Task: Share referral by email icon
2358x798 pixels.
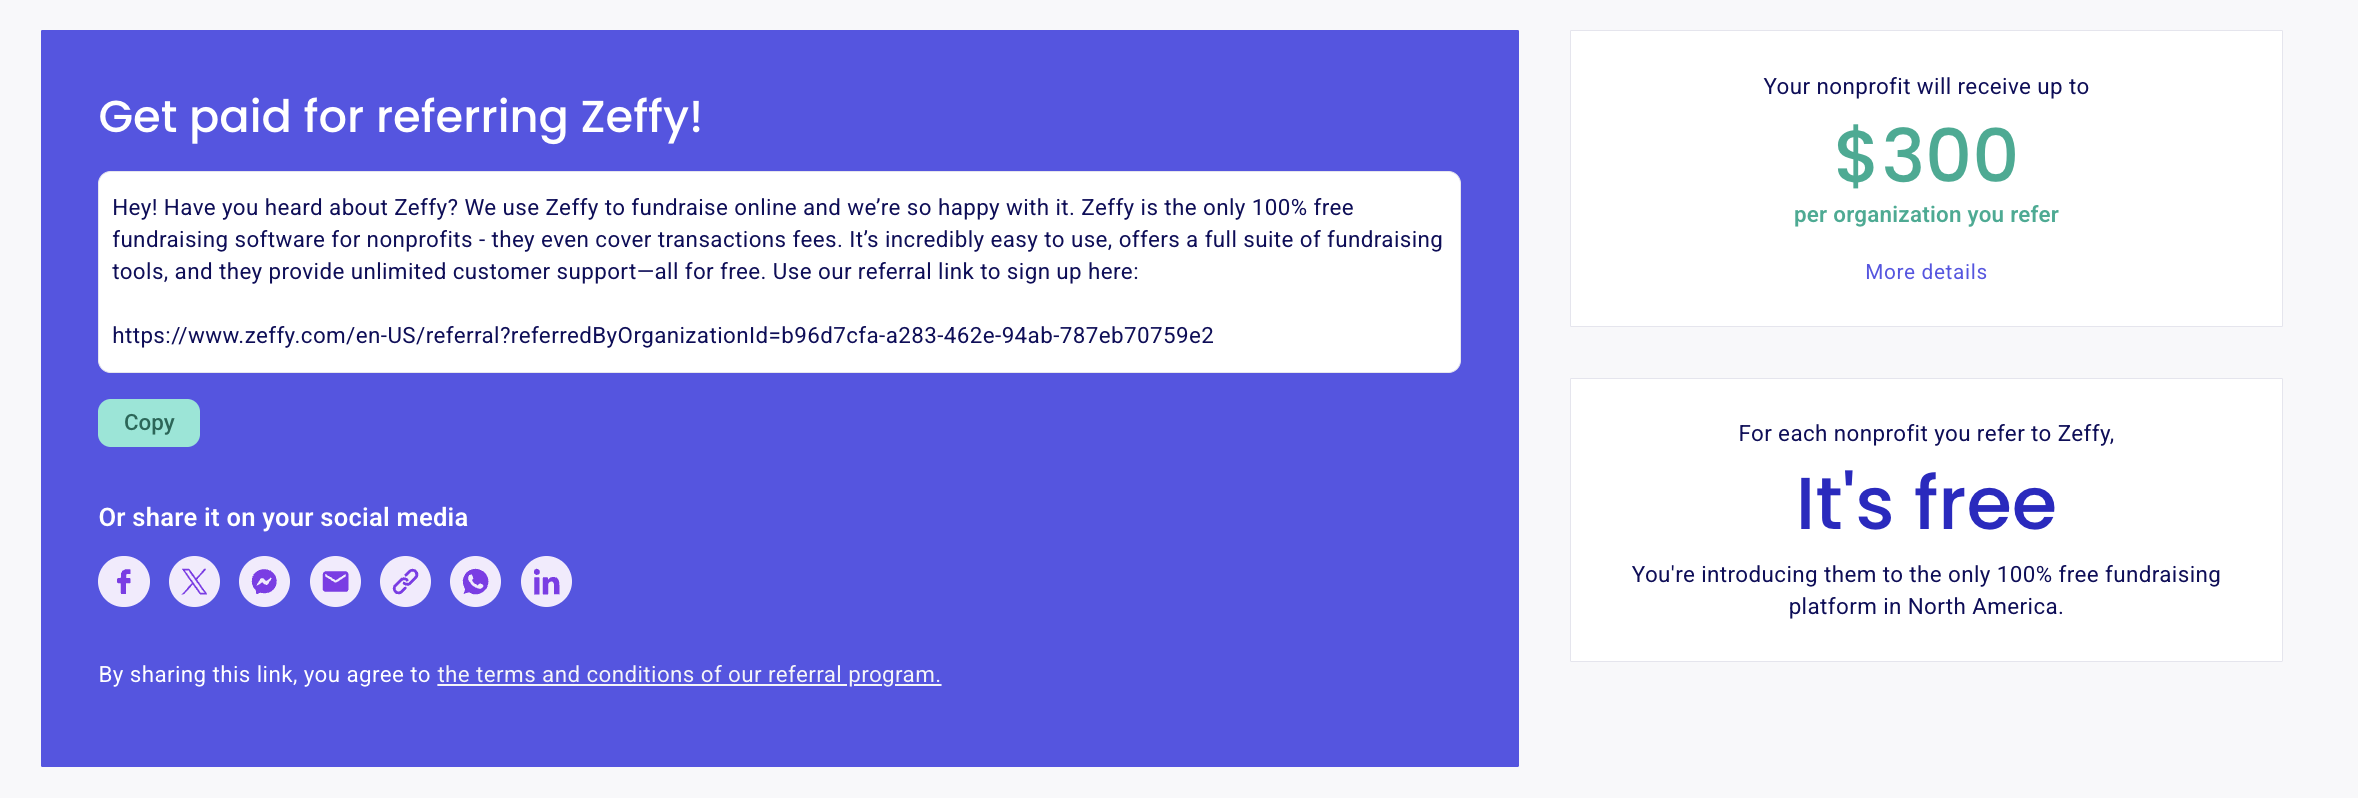Action: point(335,581)
